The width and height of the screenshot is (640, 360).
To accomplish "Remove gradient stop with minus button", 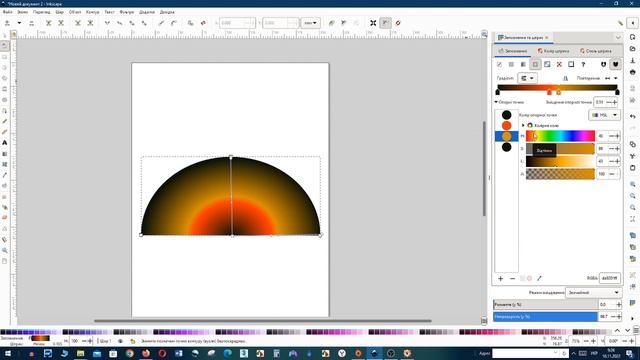I will (x=513, y=278).
